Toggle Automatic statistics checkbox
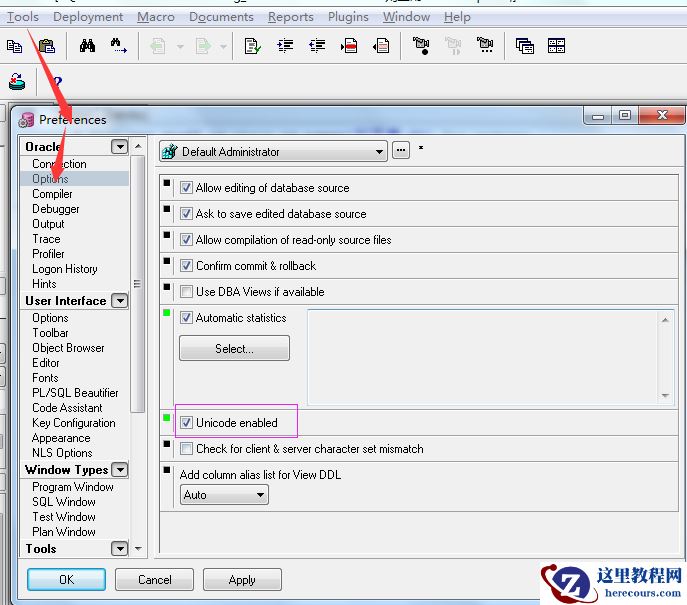 (x=186, y=318)
